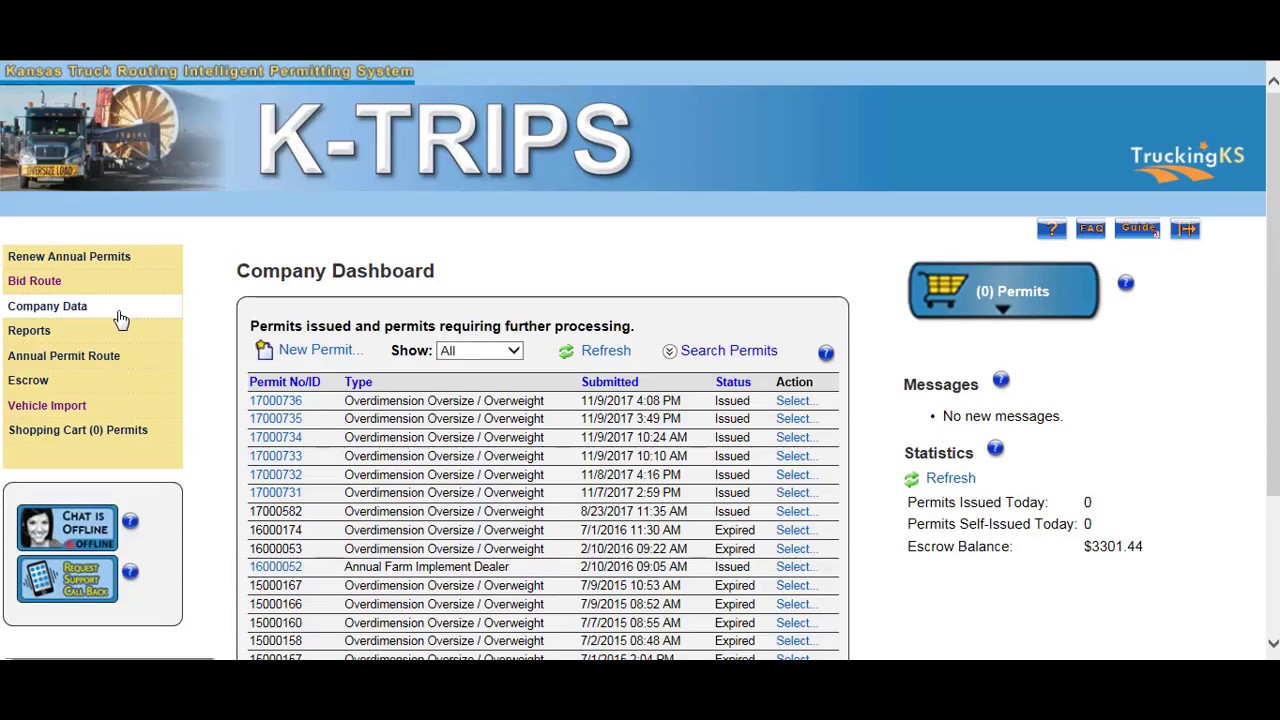The width and height of the screenshot is (1280, 720).
Task: Open the shopping cart (0) Permits button
Action: coord(1004,291)
